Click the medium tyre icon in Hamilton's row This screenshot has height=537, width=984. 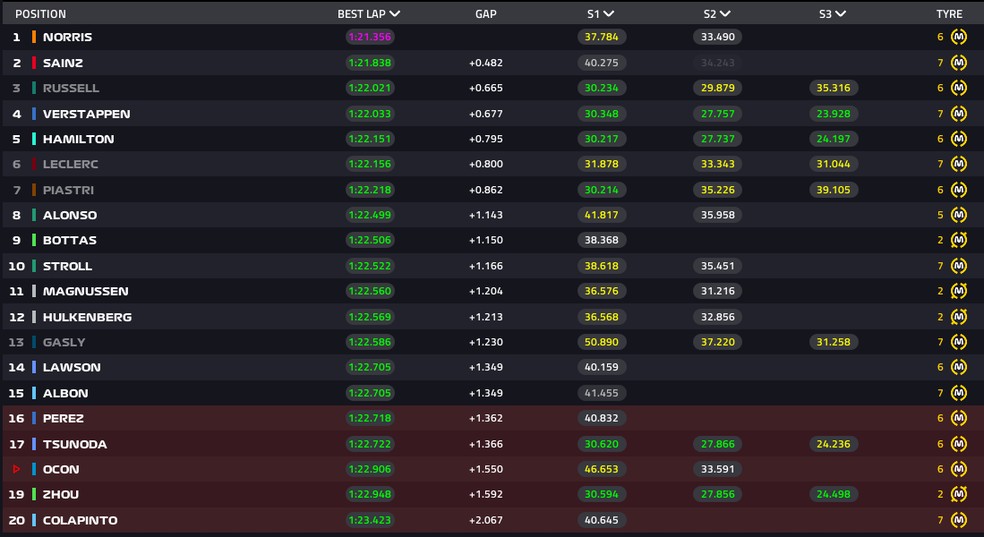coord(958,139)
